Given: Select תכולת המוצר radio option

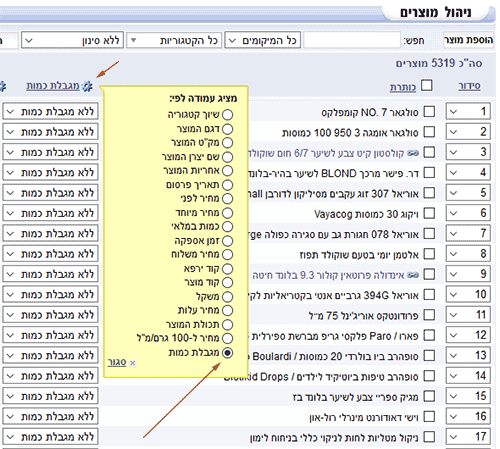Looking at the screenshot, I should (x=227, y=324).
